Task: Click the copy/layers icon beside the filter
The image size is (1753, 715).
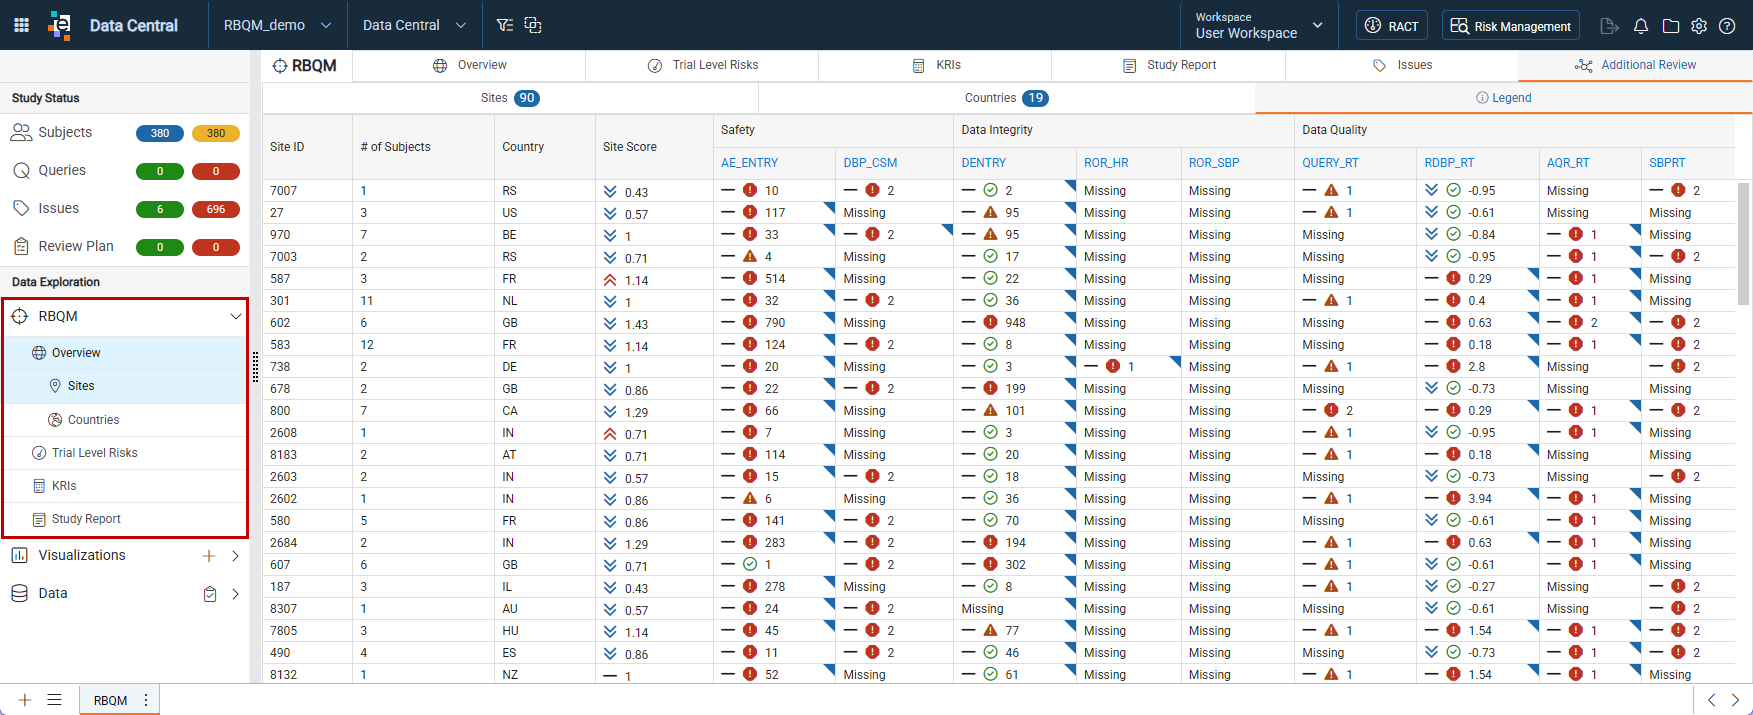Action: [533, 25]
